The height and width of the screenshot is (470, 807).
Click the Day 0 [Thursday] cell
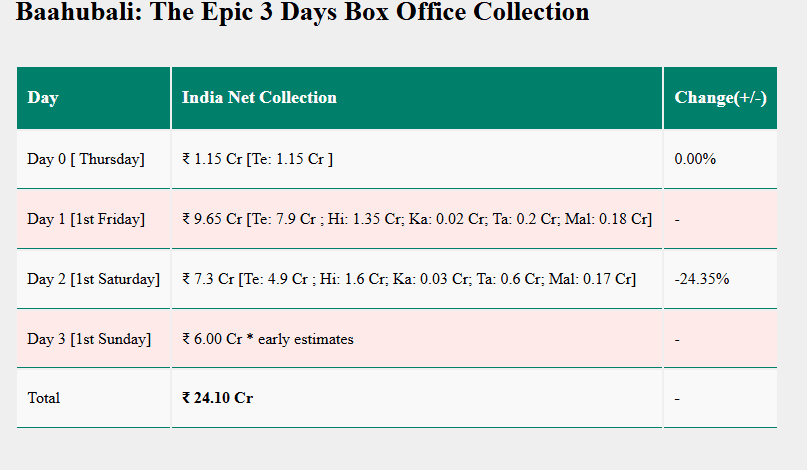(86, 159)
